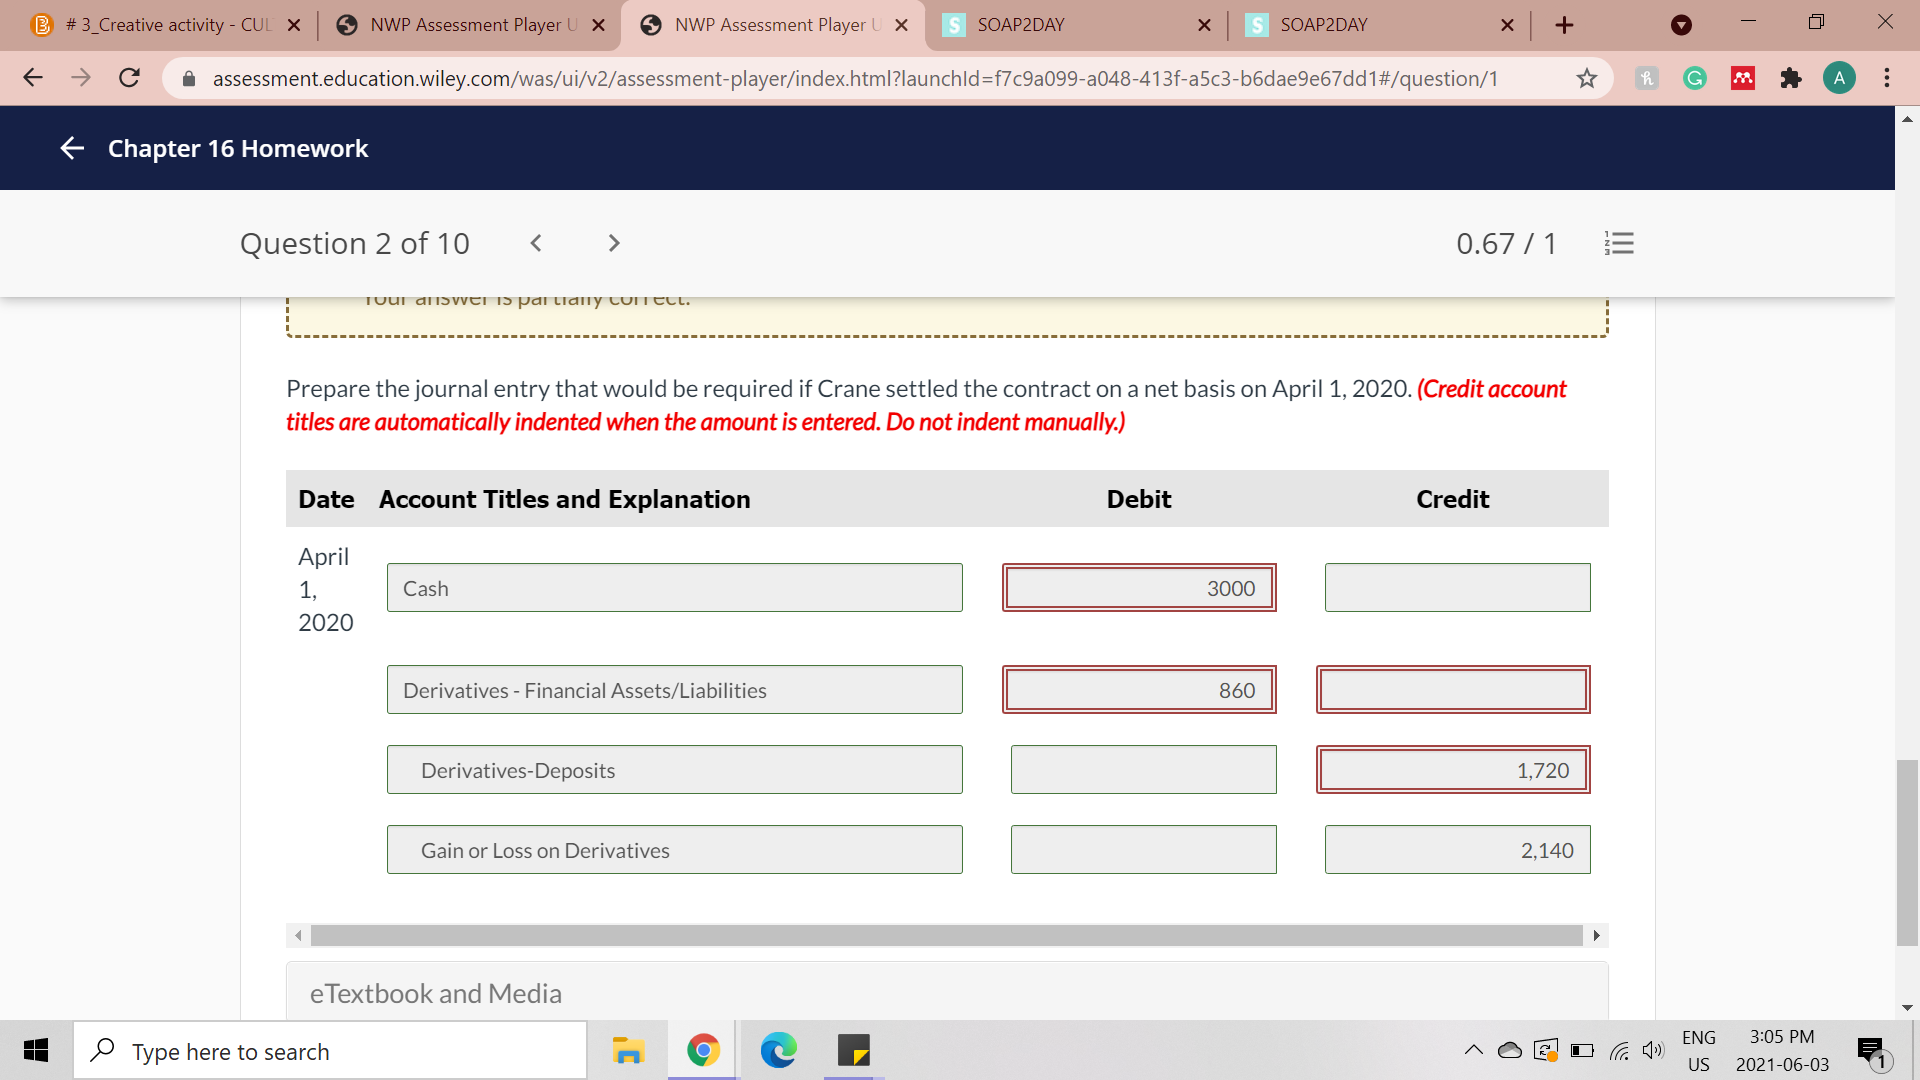This screenshot has height=1080, width=1920.
Task: Open the Chrome three-dot menu
Action: point(1887,78)
